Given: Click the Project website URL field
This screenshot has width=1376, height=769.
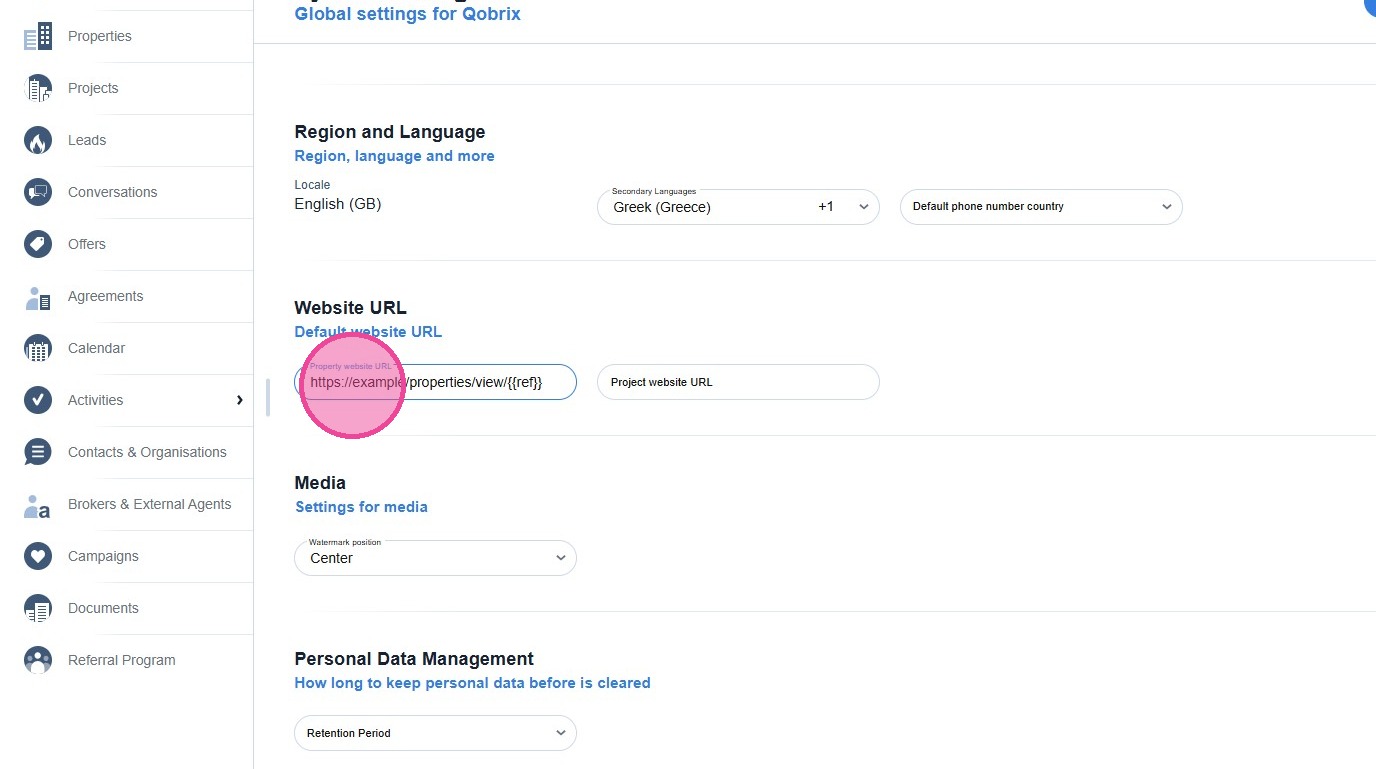Looking at the screenshot, I should coord(738,382).
